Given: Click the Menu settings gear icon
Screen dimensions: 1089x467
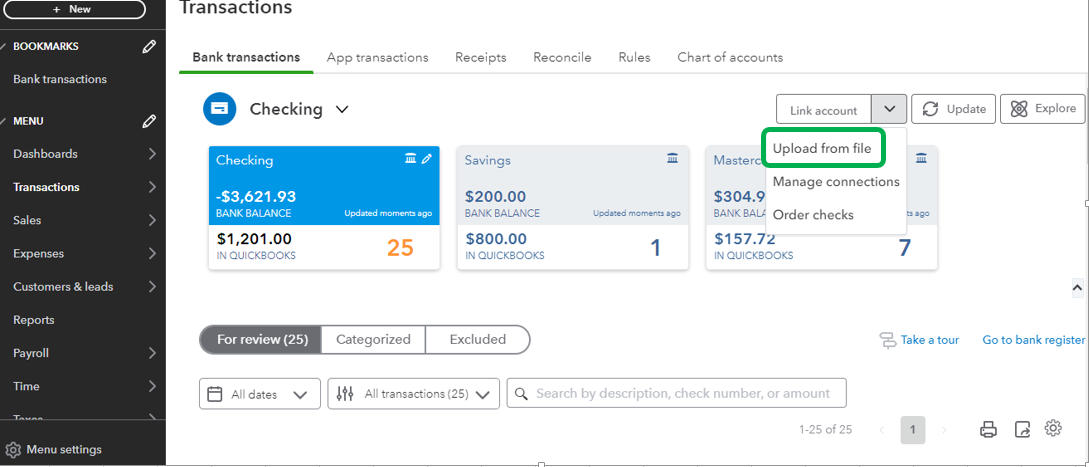Looking at the screenshot, I should click(x=13, y=449).
